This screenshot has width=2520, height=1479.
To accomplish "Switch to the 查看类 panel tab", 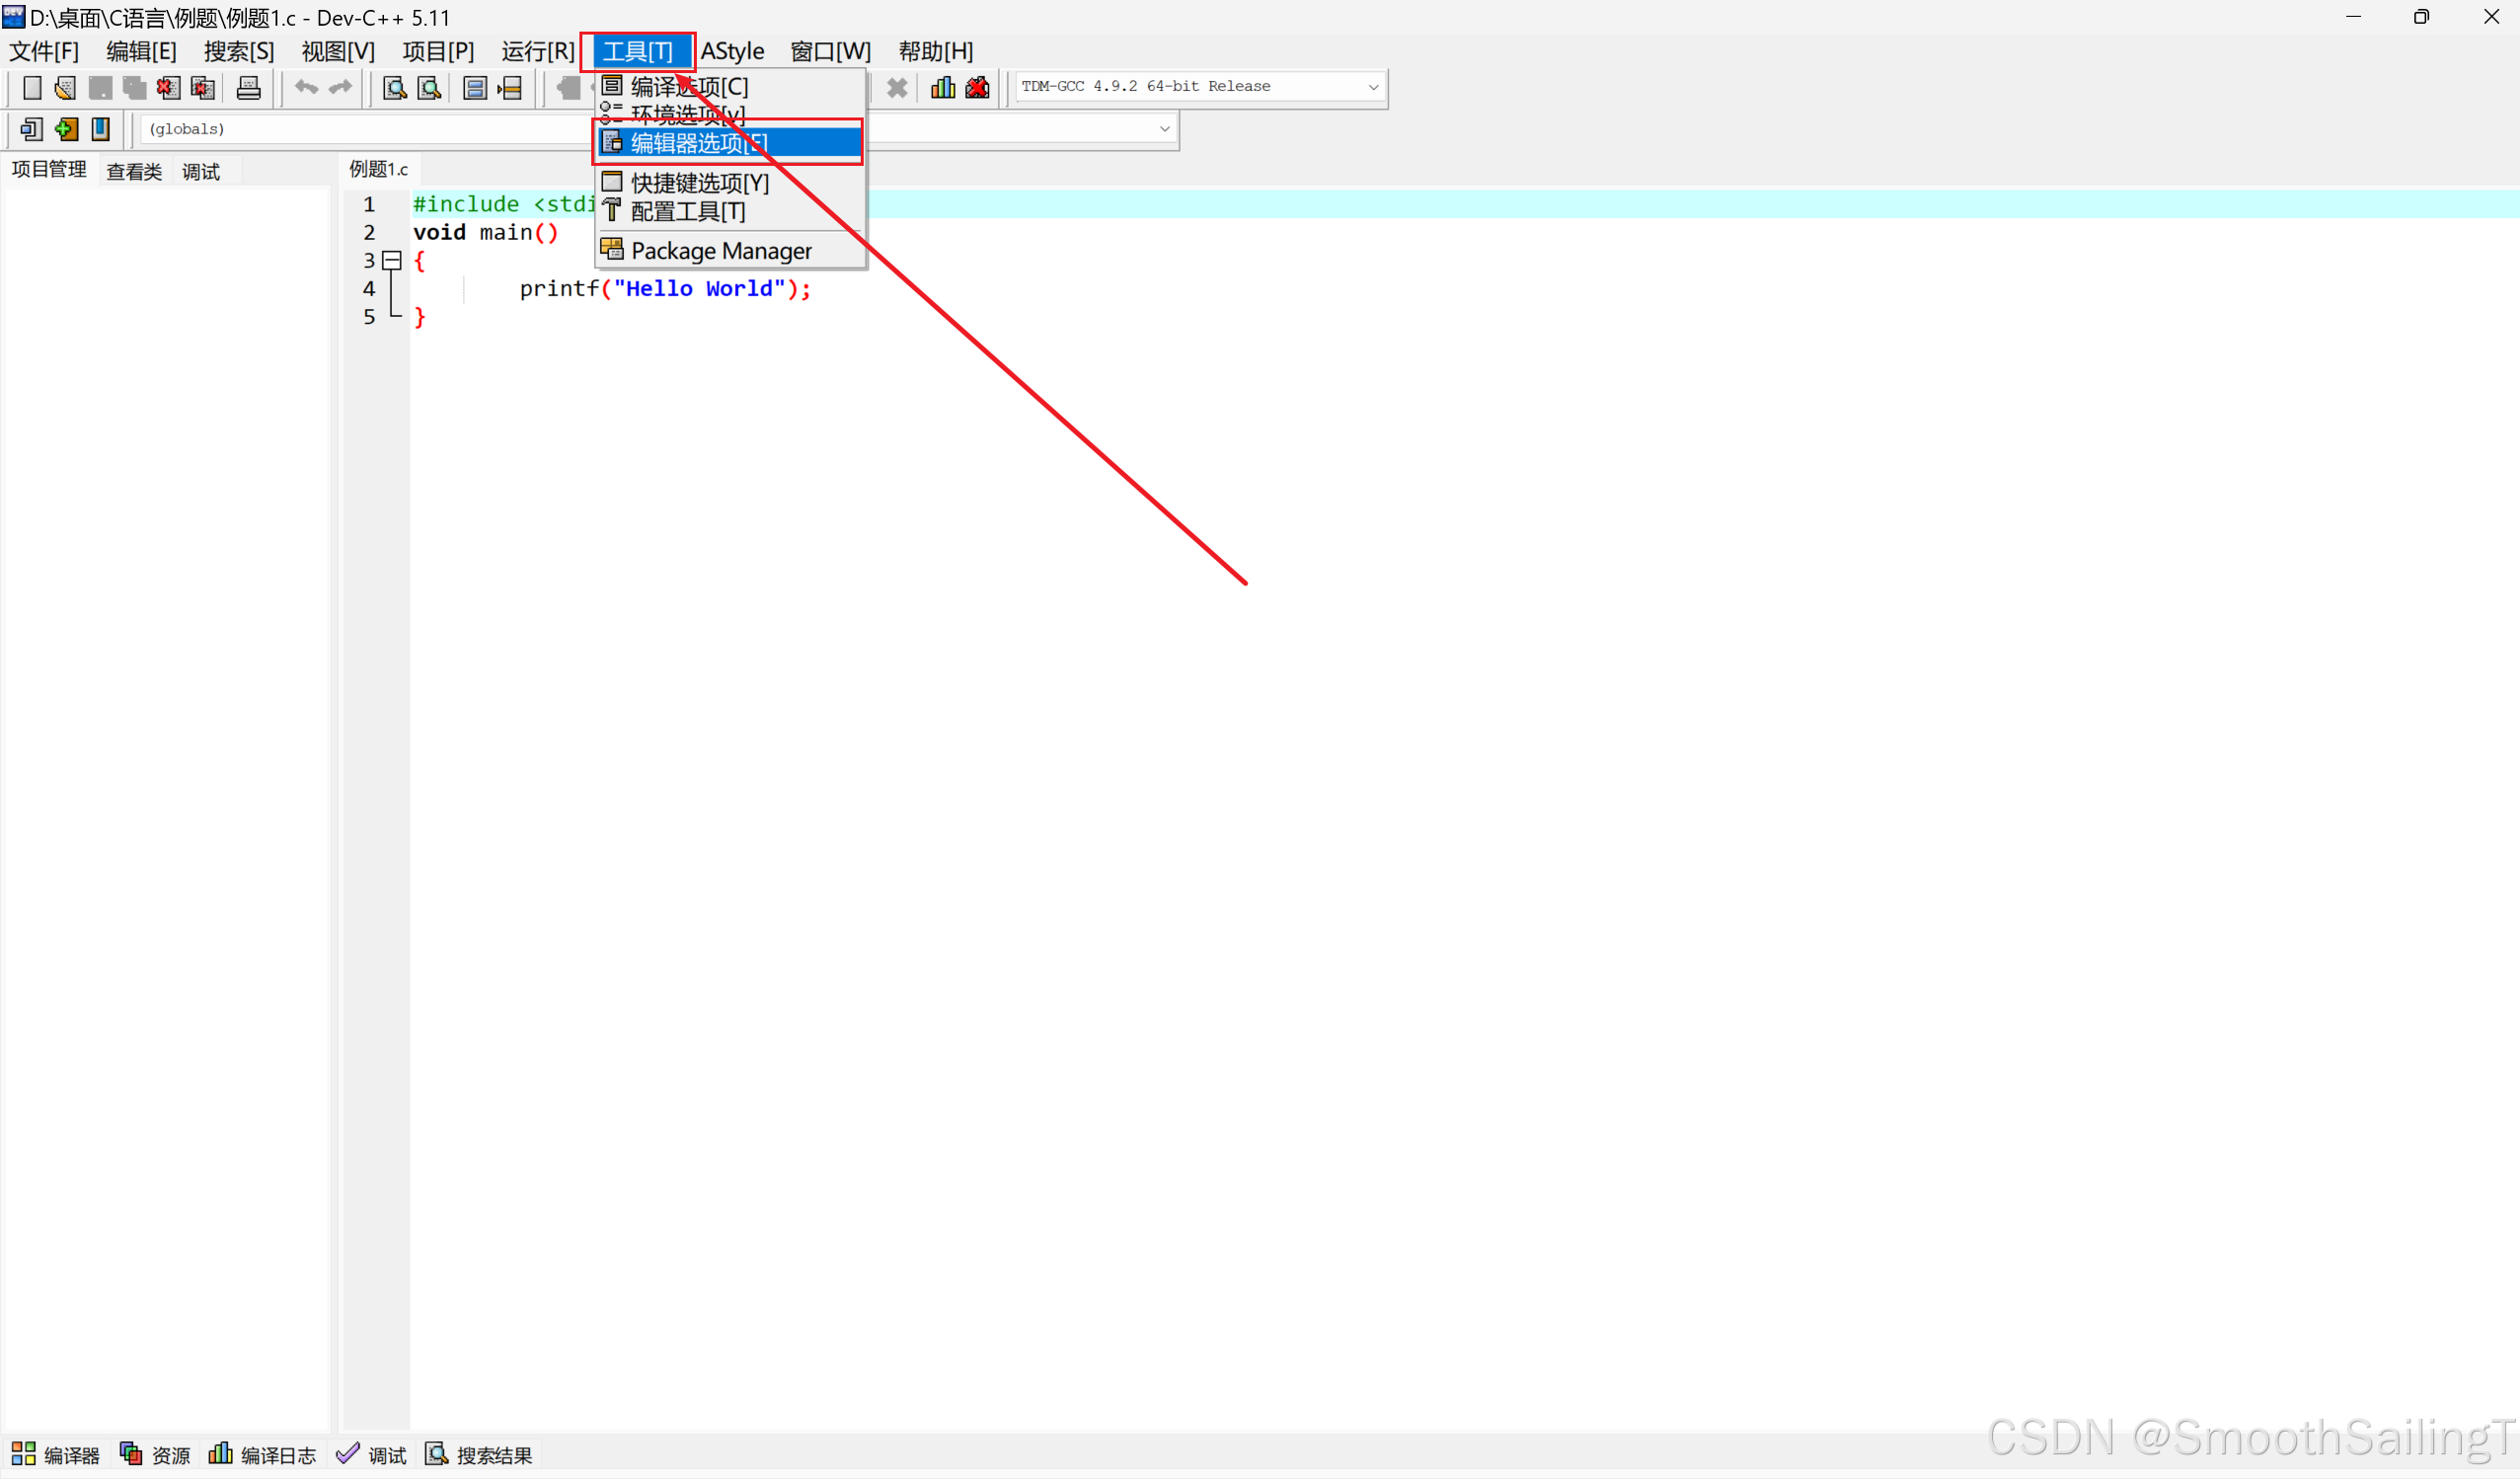I will (134, 171).
